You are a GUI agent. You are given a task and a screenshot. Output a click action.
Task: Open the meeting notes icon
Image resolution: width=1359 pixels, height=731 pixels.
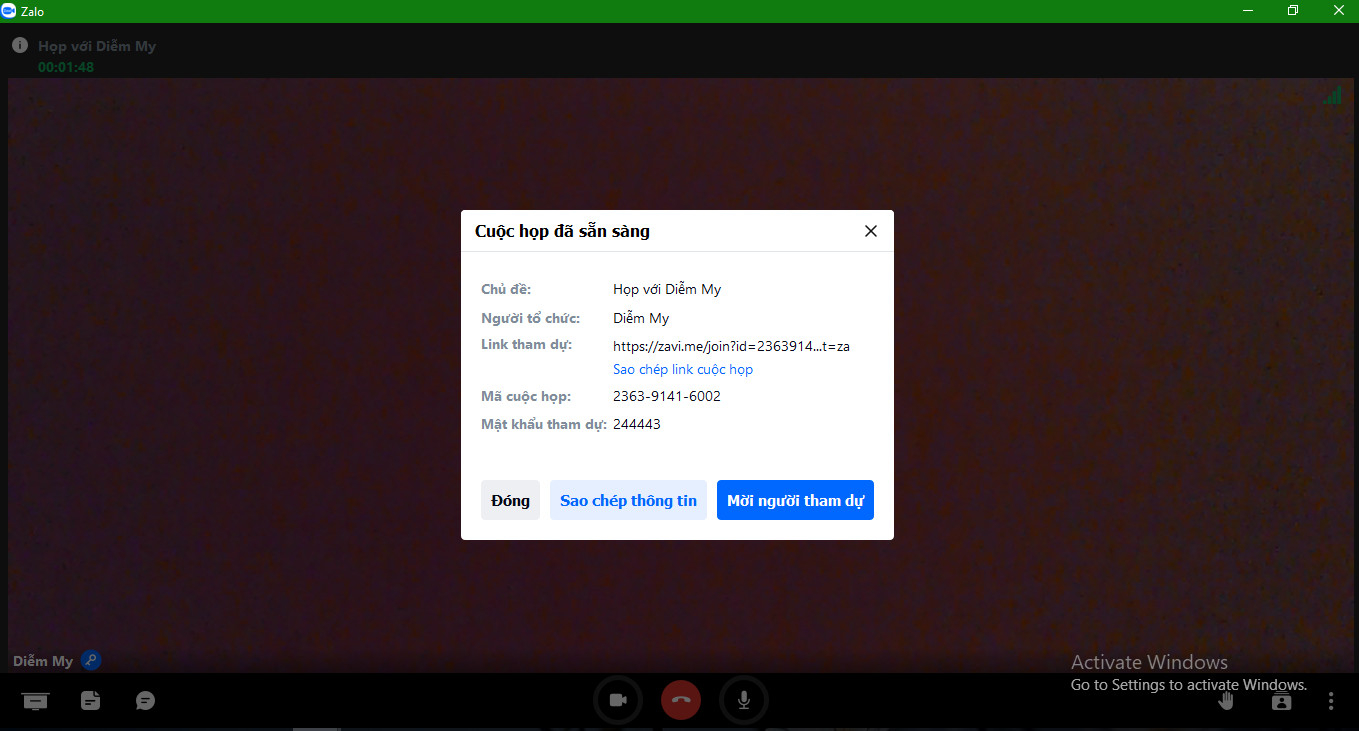[x=91, y=701]
